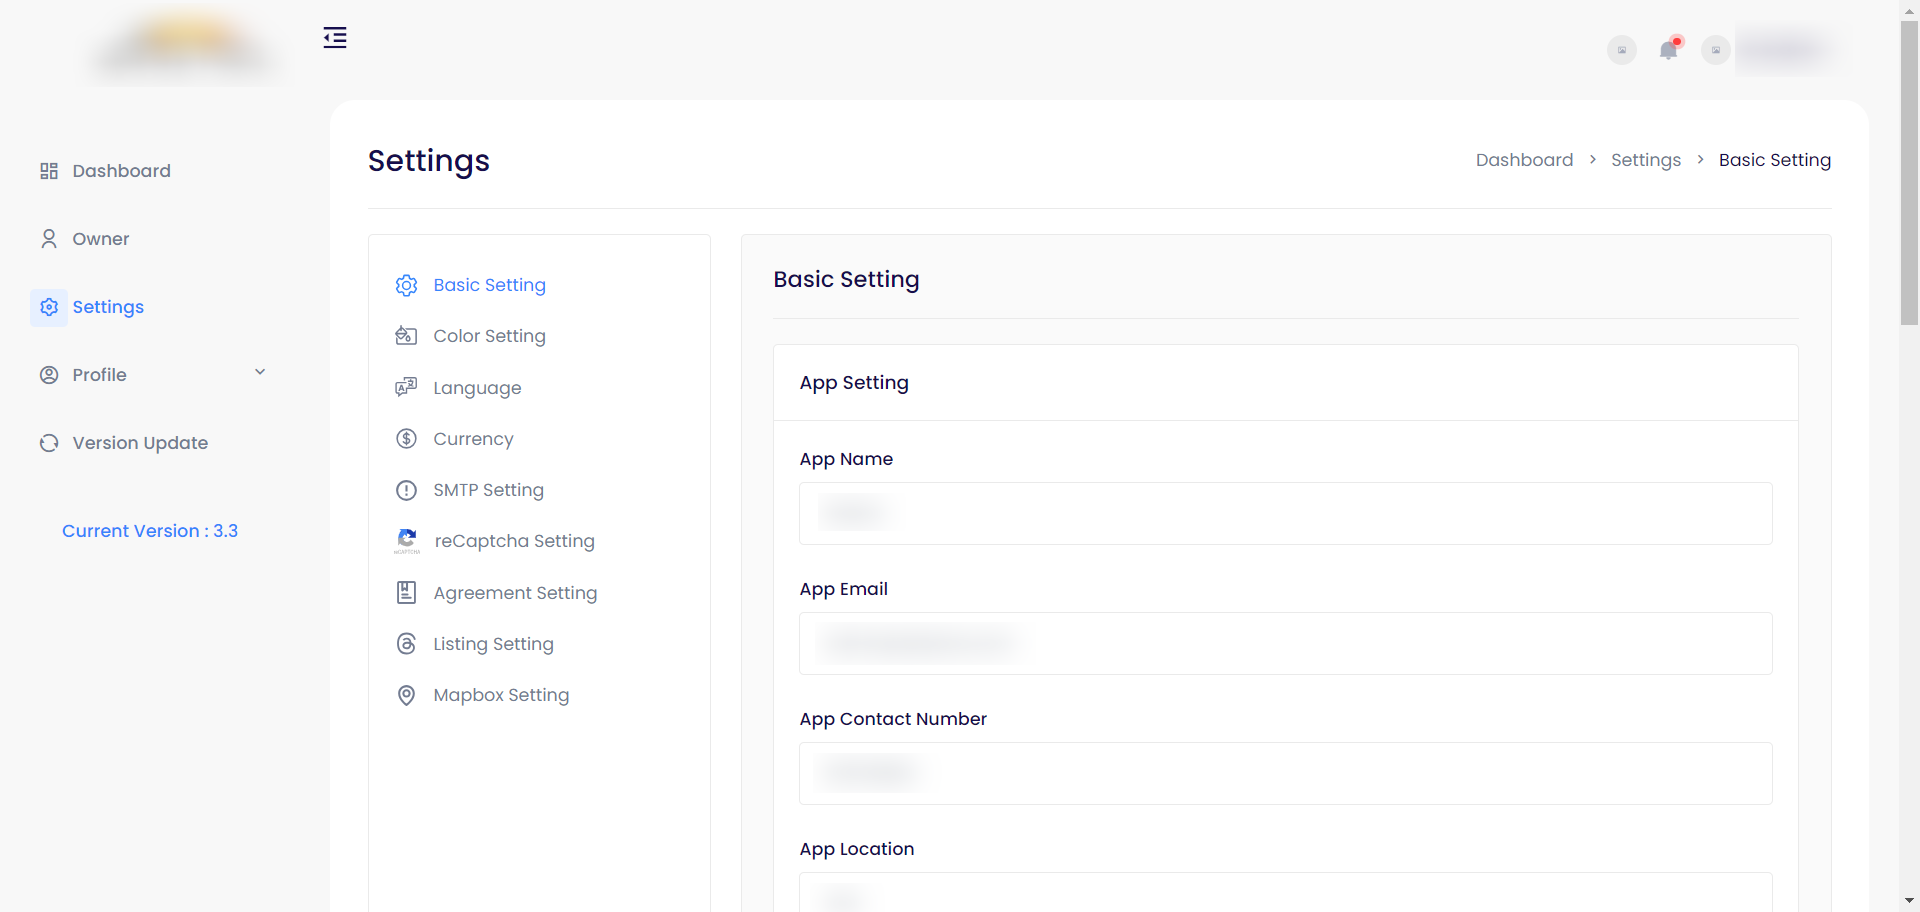The height and width of the screenshot is (912, 1920).
Task: Click the Settings breadcrumb link
Action: click(1645, 160)
